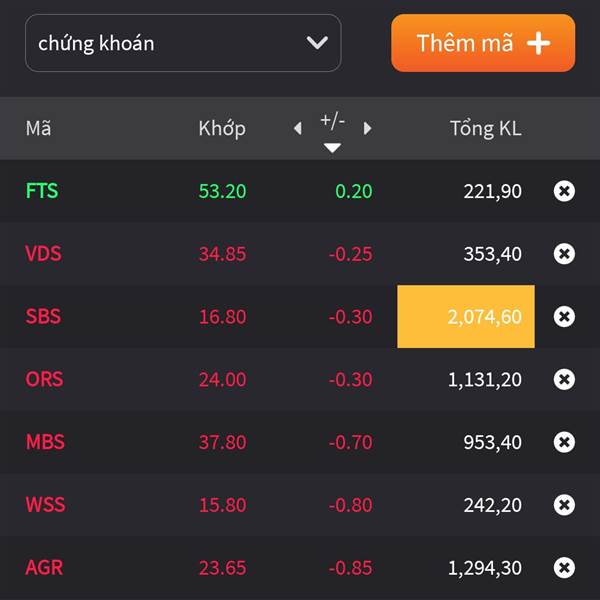Show previous column with left arrow
Image resolution: width=600 pixels, height=600 pixels.
(x=298, y=128)
